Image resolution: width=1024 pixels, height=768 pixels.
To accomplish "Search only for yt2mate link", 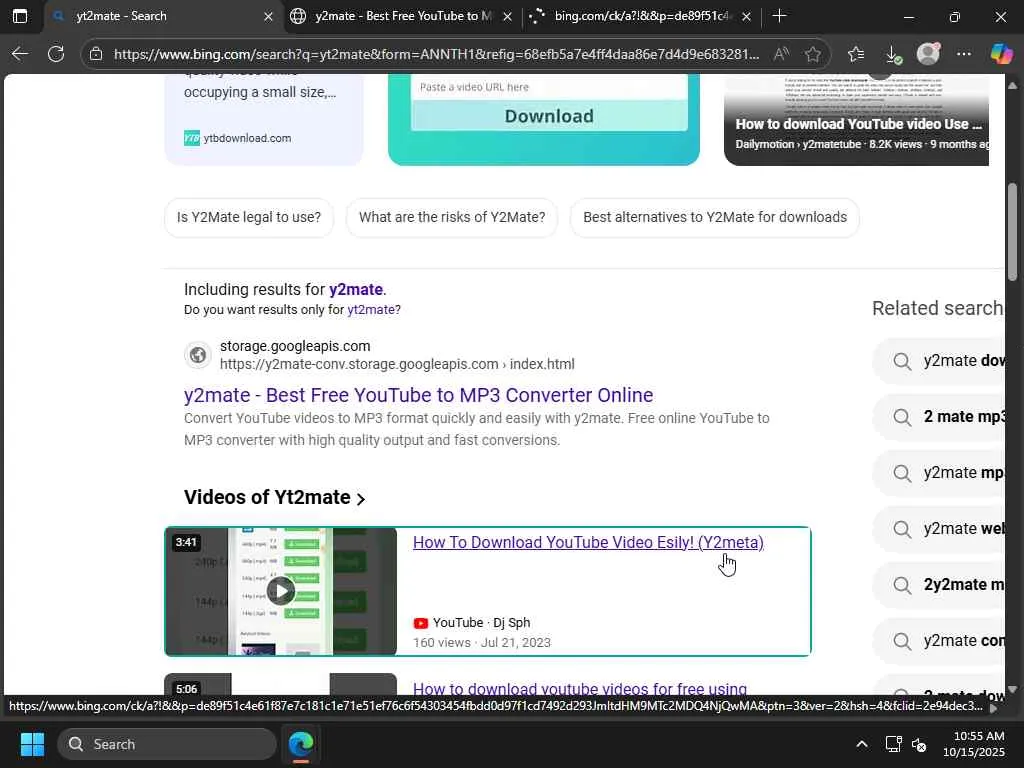I will (x=374, y=310).
